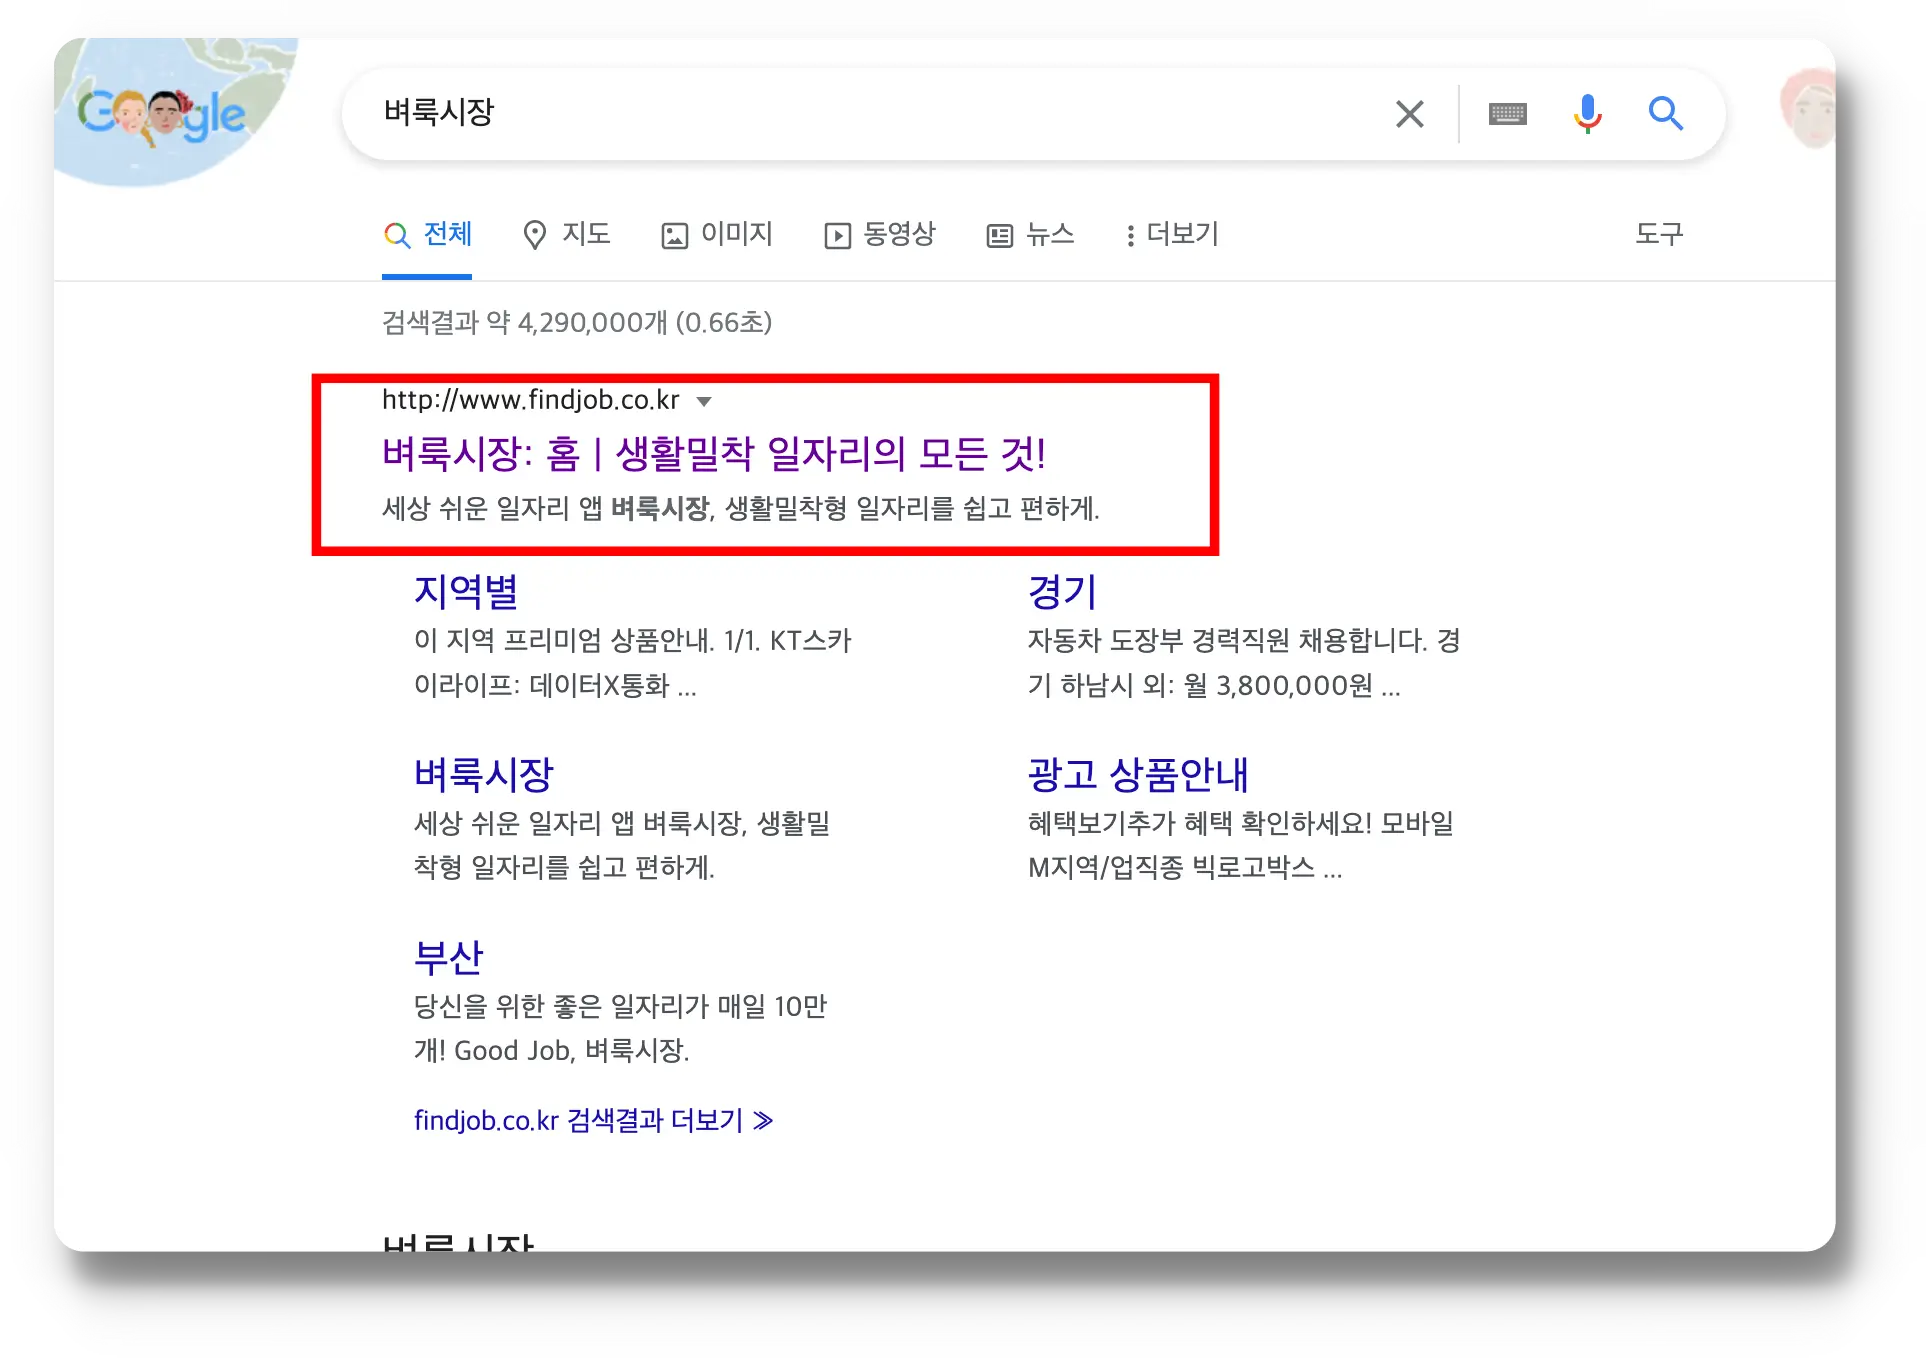Select the 전체 tab

coord(427,235)
